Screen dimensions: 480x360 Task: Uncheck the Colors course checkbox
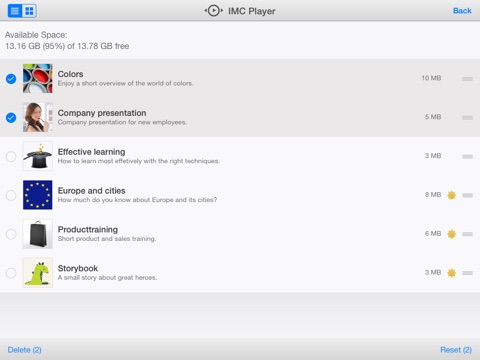[x=11, y=79]
